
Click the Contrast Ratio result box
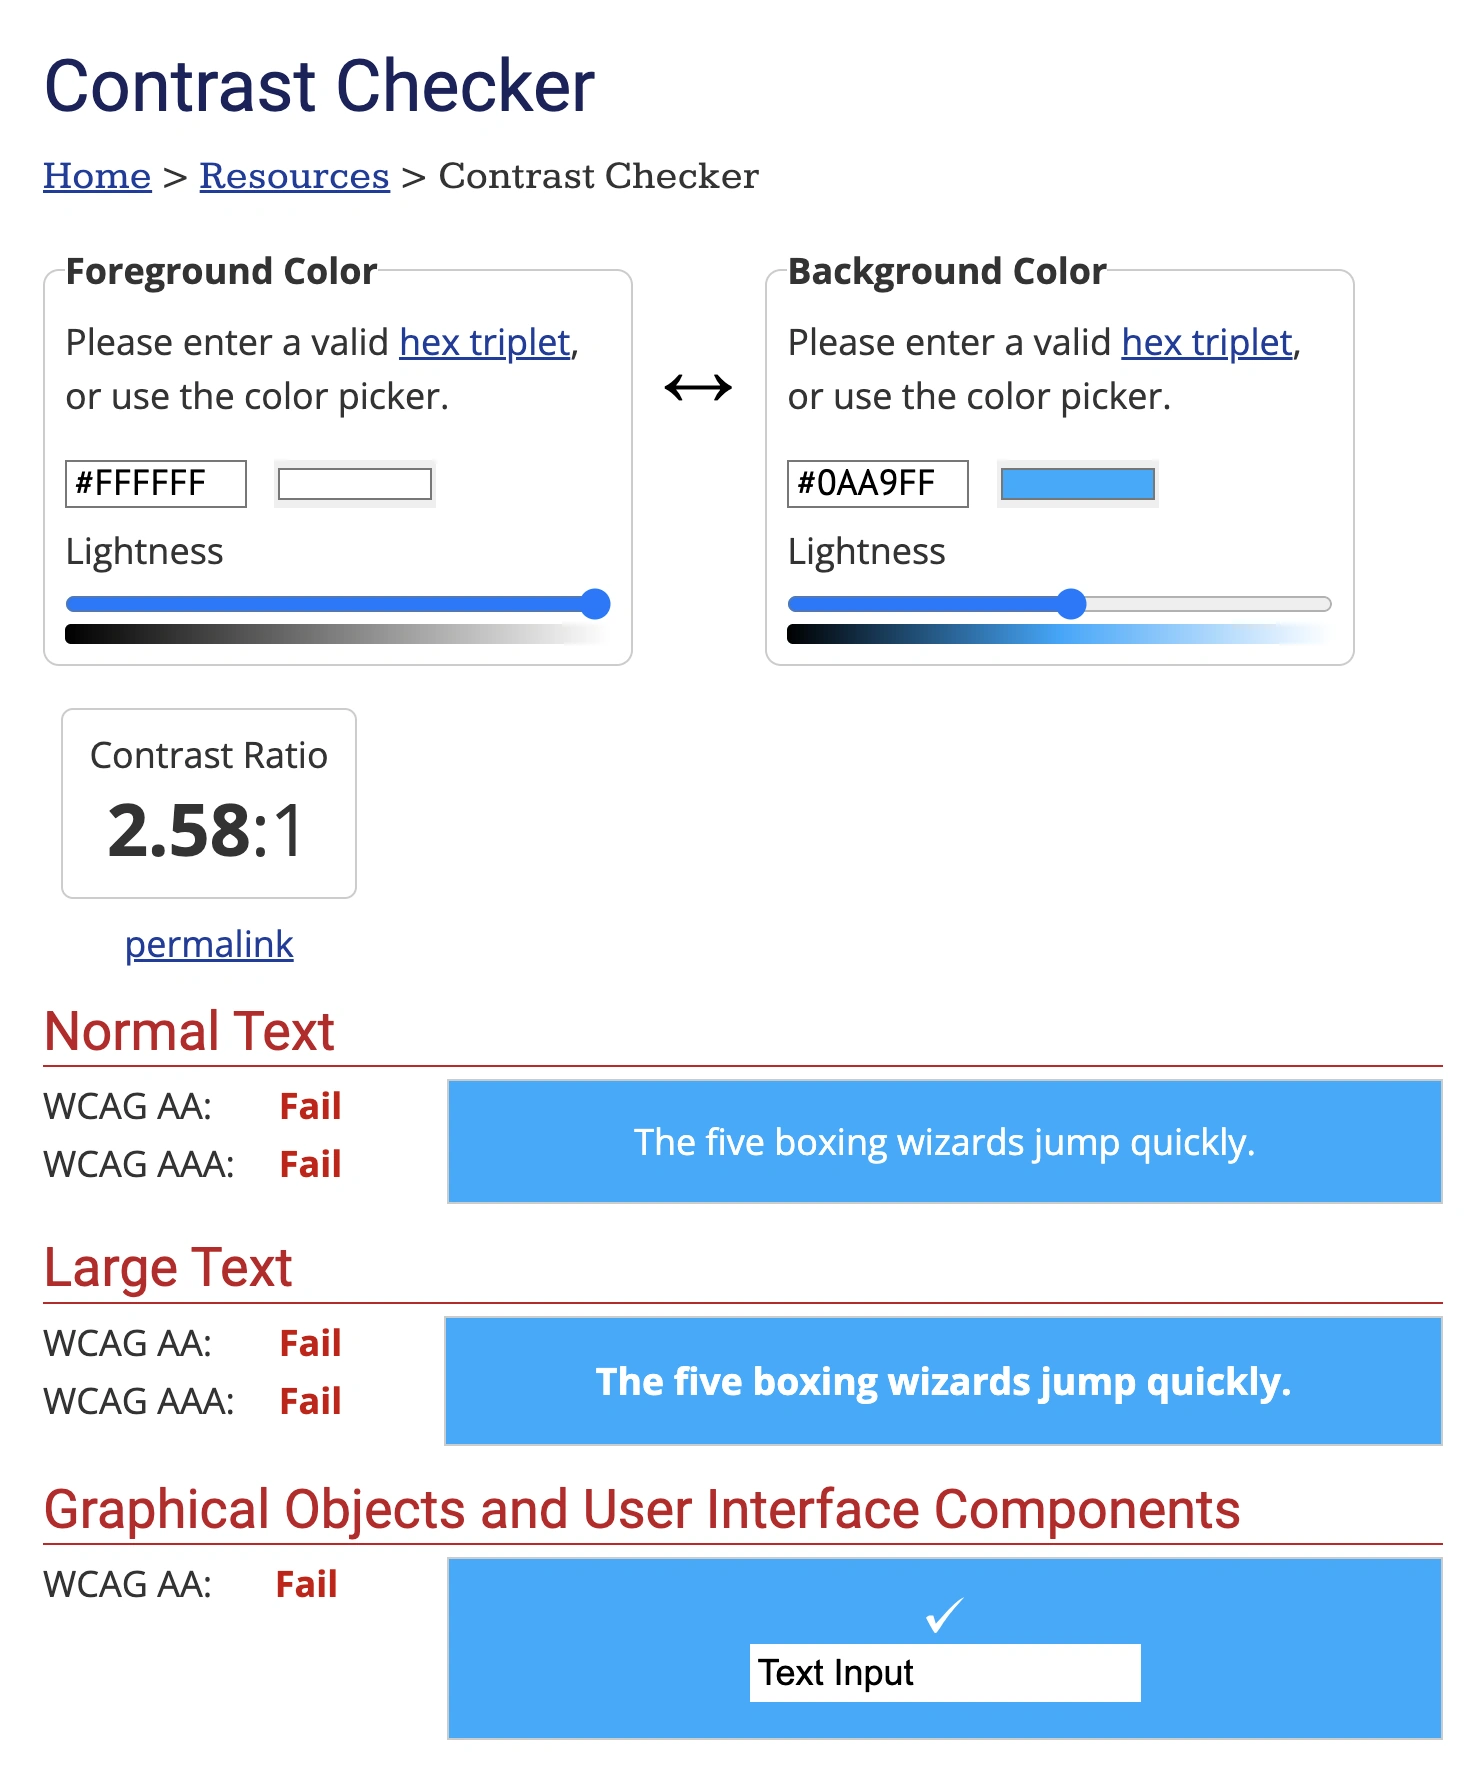coord(208,802)
